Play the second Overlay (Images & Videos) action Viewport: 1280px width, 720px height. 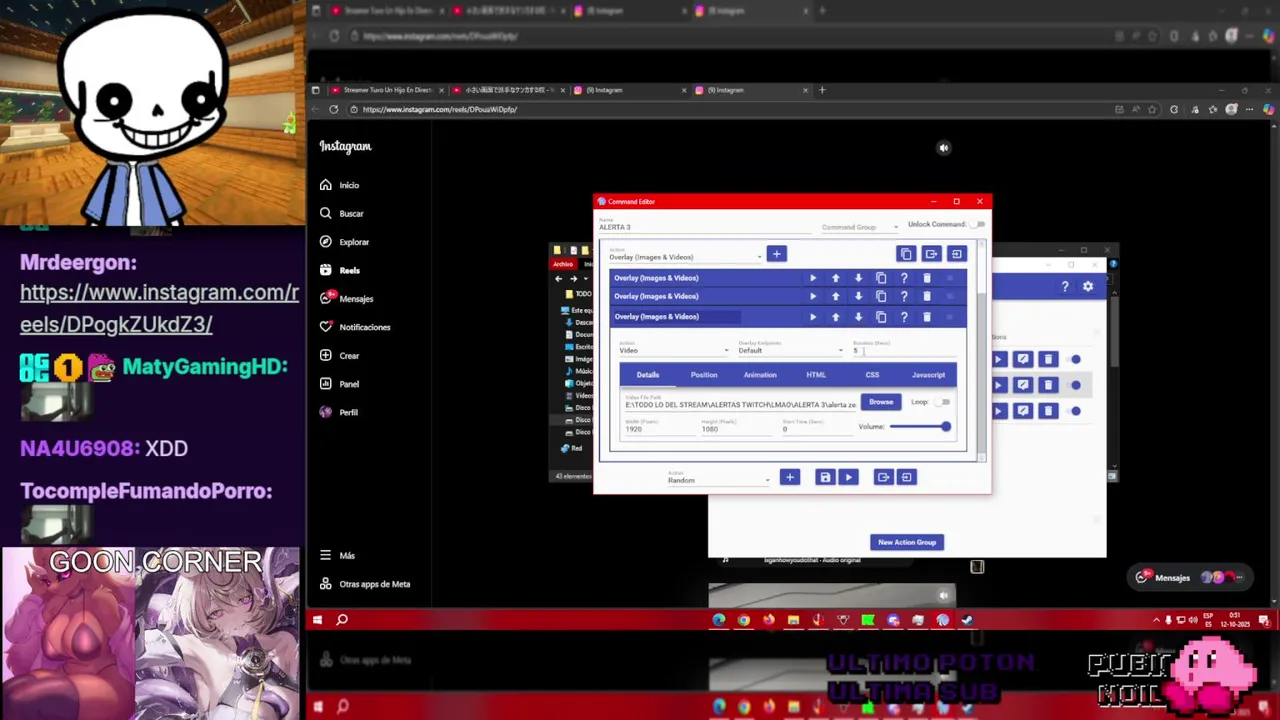click(813, 296)
